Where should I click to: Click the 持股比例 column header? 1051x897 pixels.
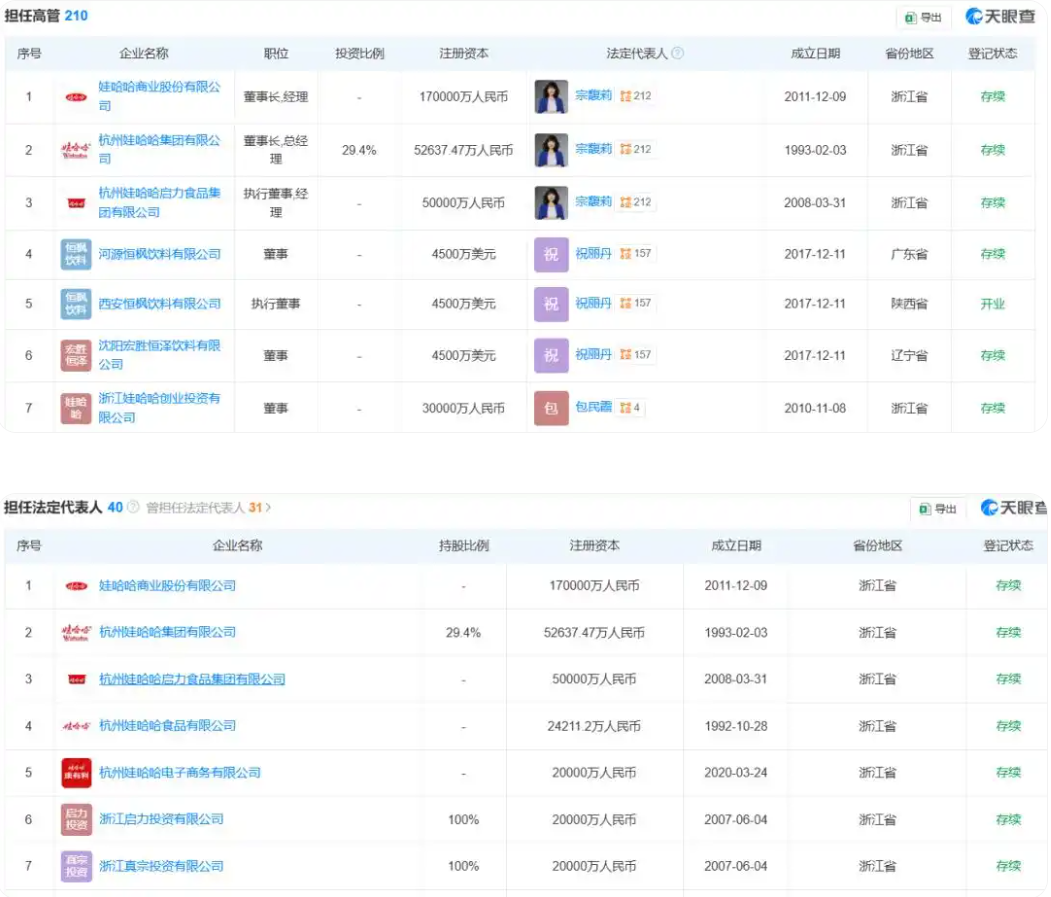(x=464, y=546)
